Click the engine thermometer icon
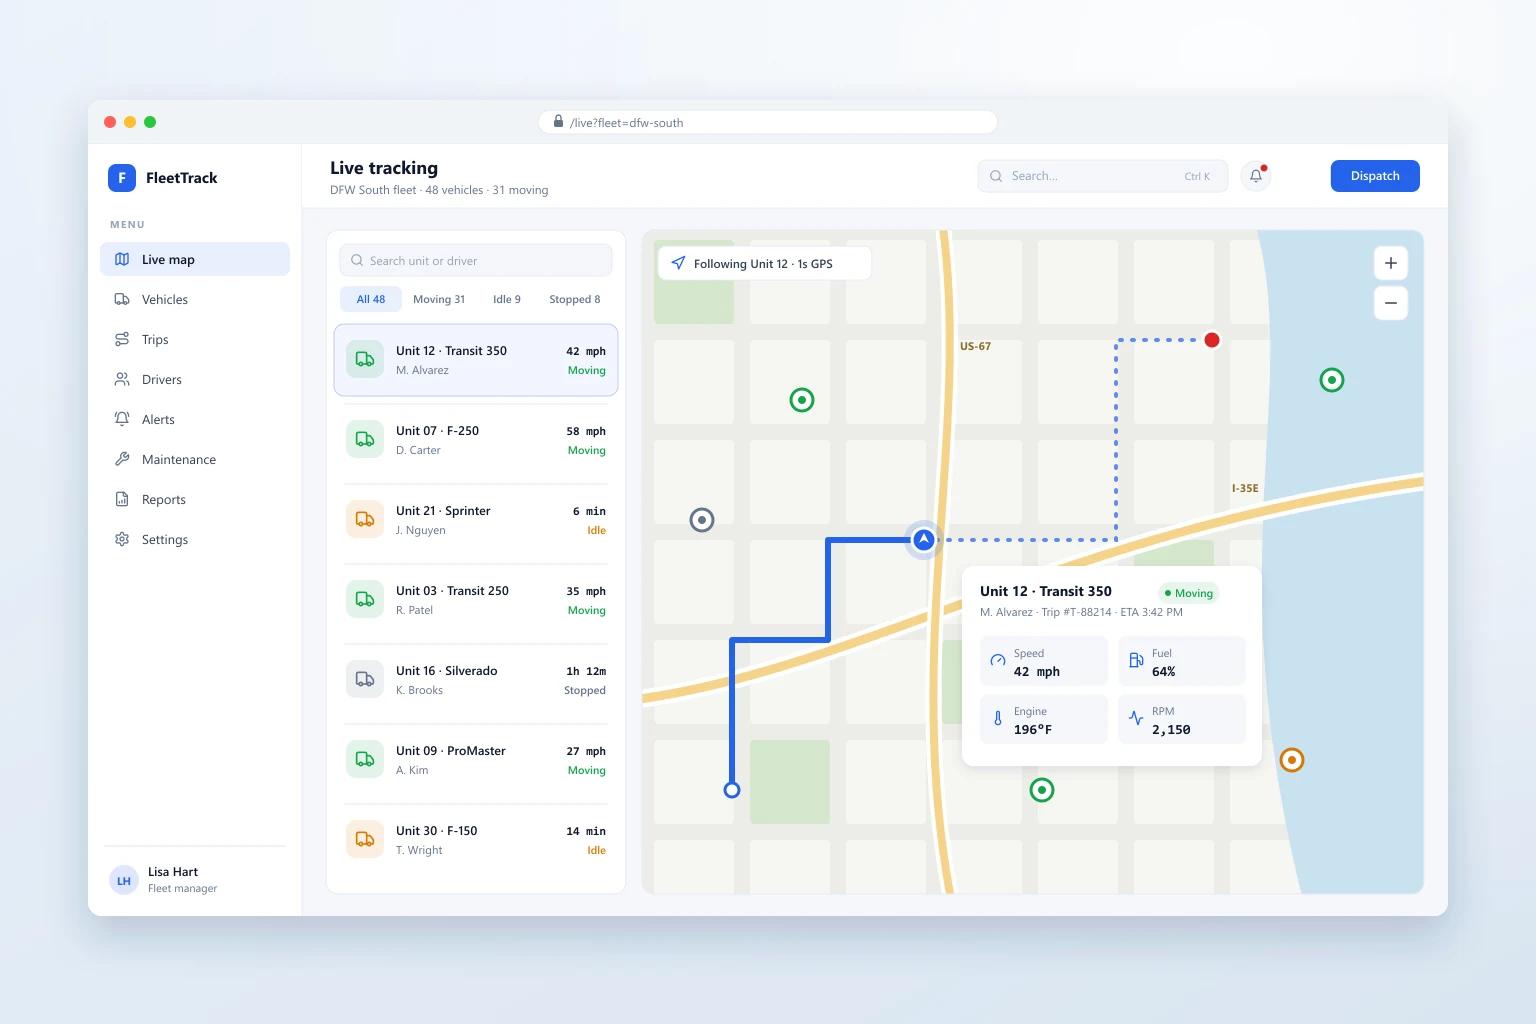Screen dimensions: 1536x1024 [x=997, y=719]
